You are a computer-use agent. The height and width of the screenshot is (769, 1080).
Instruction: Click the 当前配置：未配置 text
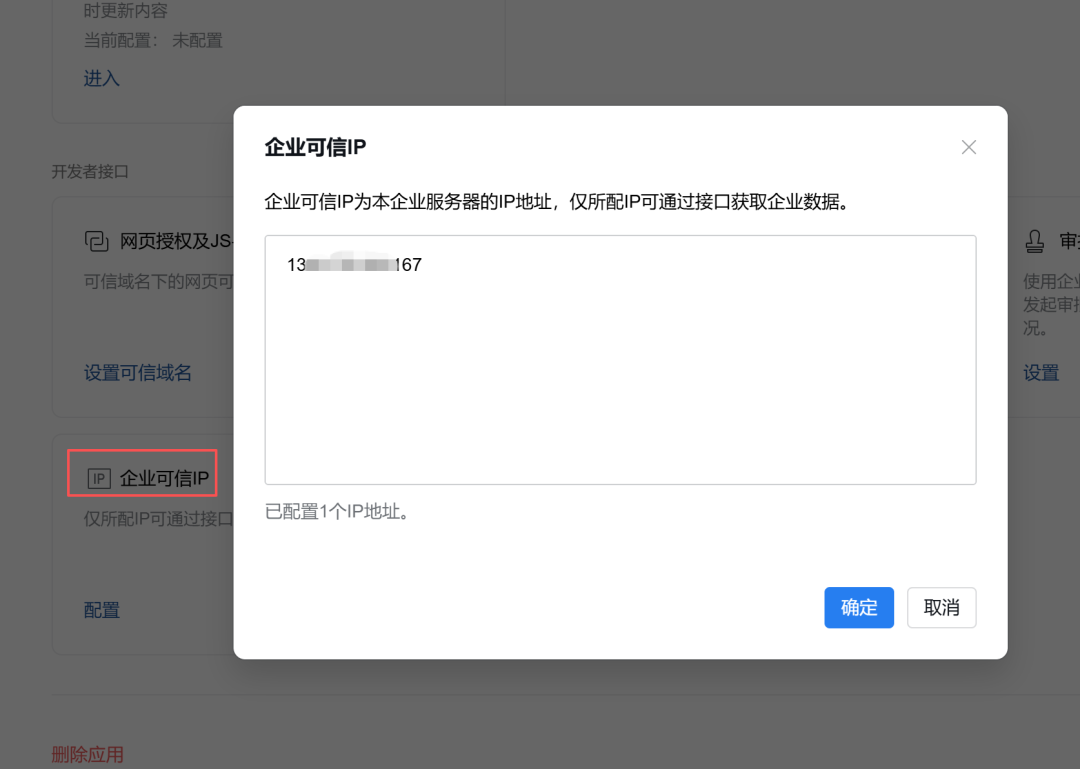point(152,40)
